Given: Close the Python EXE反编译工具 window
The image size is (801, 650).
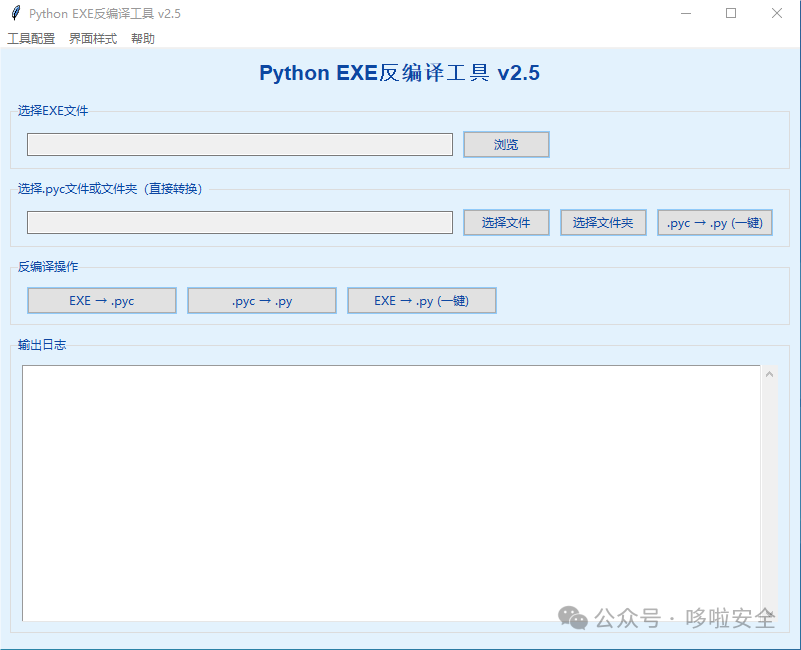Looking at the screenshot, I should (x=776, y=13).
